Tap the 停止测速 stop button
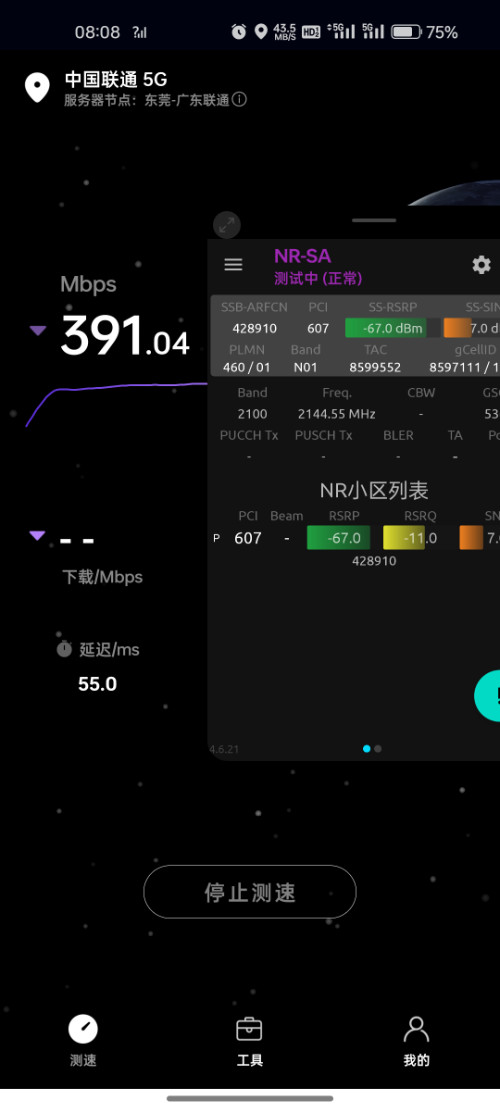The width and height of the screenshot is (500, 1111). tap(250, 892)
